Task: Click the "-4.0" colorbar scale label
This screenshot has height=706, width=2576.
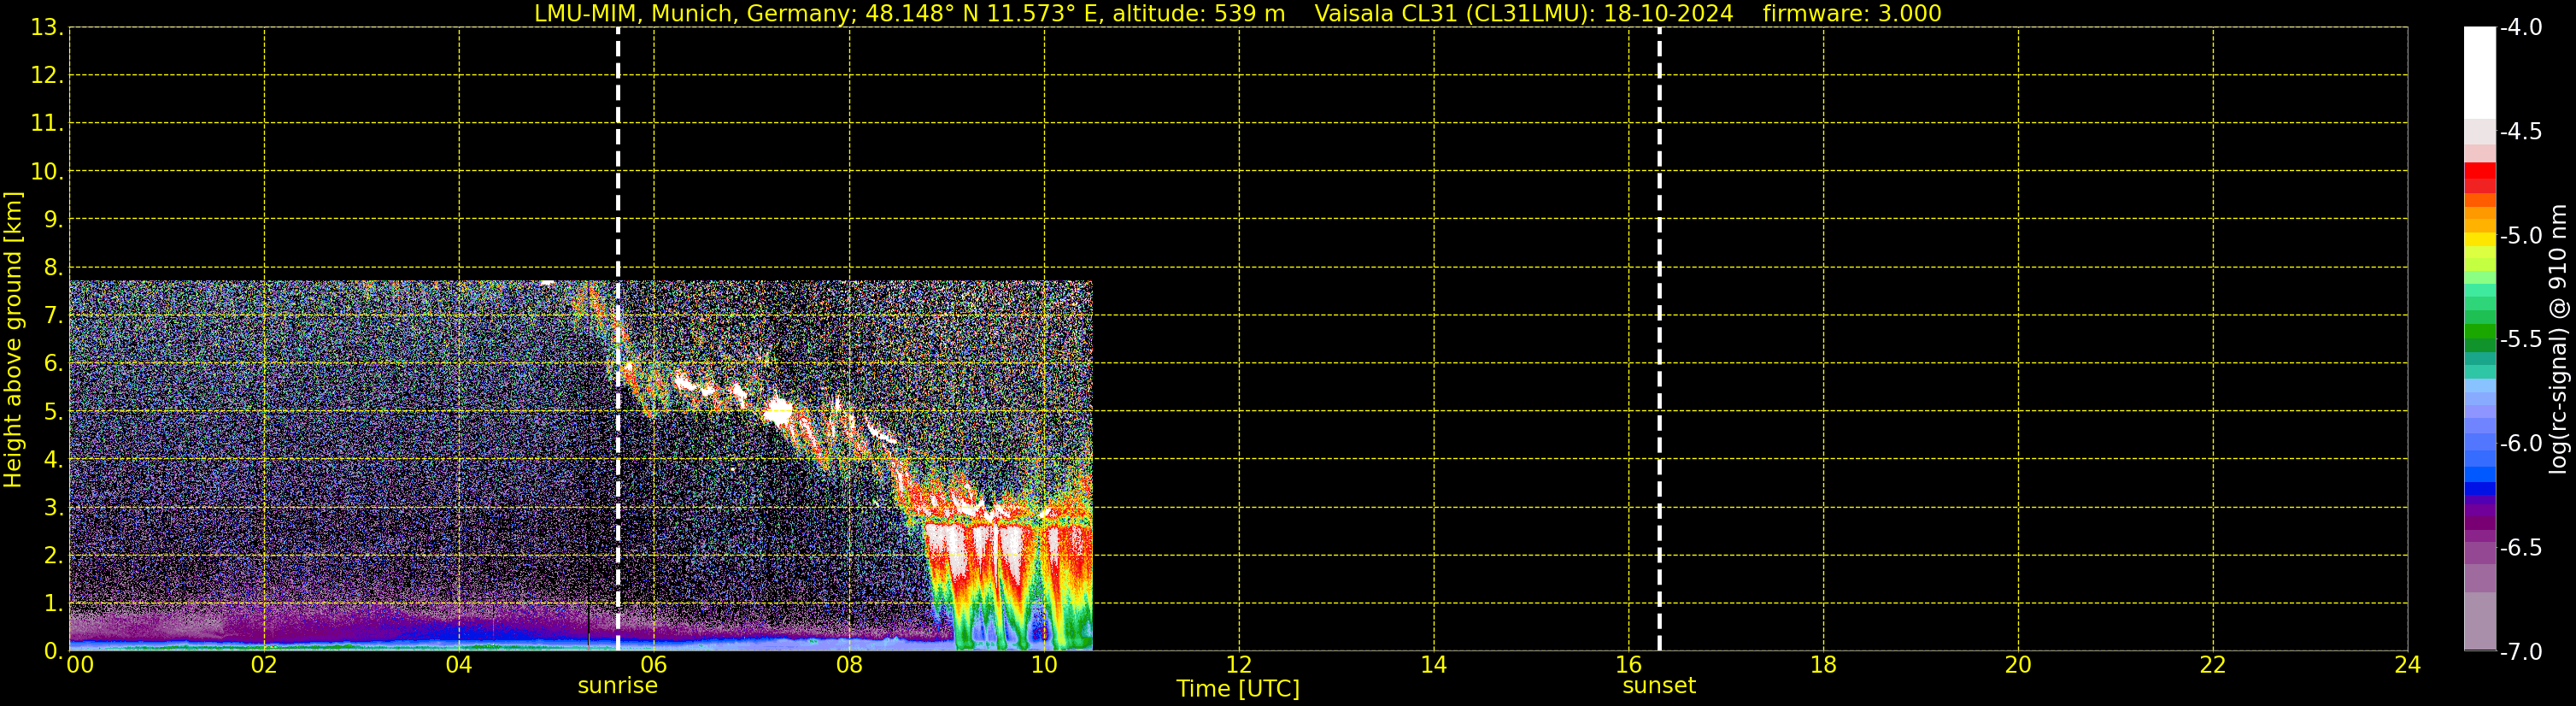Action: pyautogui.click(x=2520, y=27)
